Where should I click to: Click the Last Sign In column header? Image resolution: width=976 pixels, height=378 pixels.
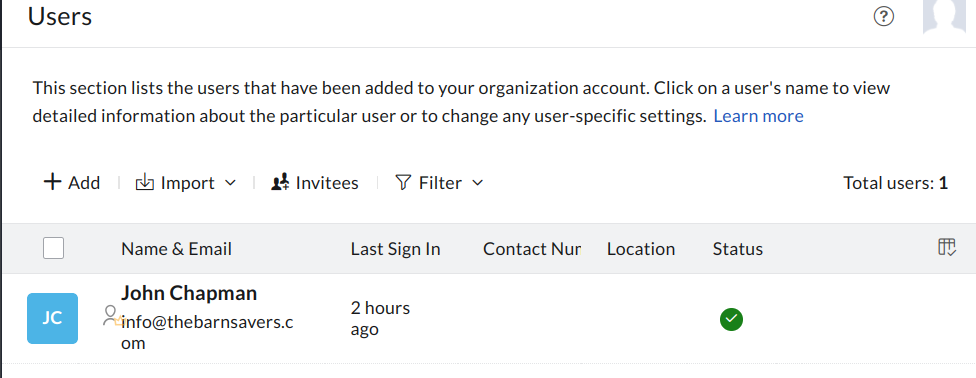click(395, 249)
